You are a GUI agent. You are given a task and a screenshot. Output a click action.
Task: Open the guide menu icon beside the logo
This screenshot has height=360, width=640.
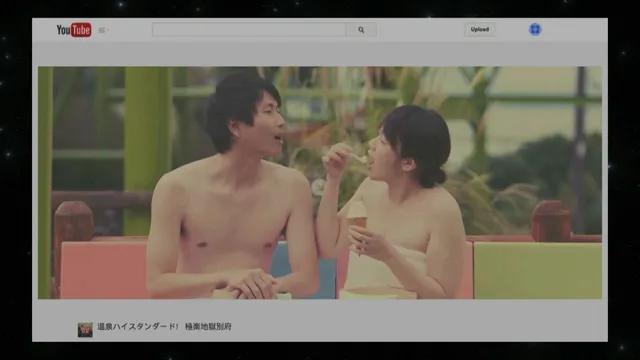(102, 30)
